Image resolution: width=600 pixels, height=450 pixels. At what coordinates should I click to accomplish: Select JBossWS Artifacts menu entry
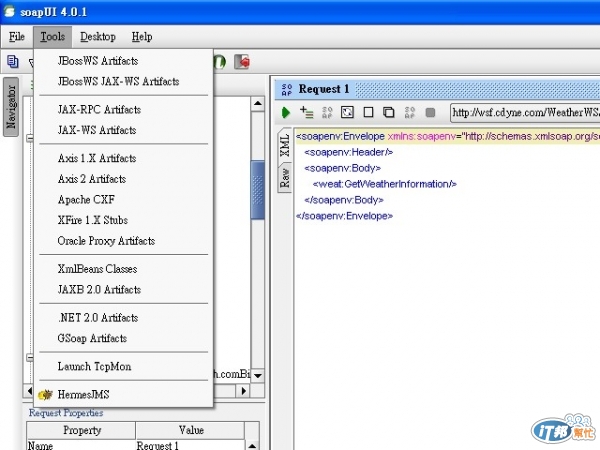click(124, 61)
